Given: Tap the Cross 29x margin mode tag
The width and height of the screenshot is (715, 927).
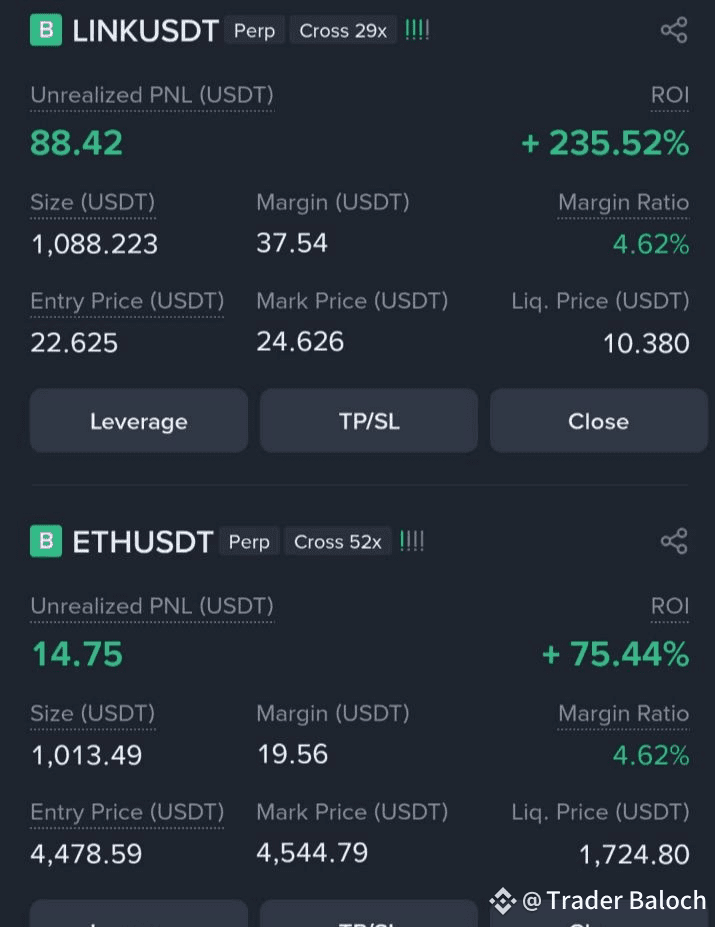Looking at the screenshot, I should 343,30.
